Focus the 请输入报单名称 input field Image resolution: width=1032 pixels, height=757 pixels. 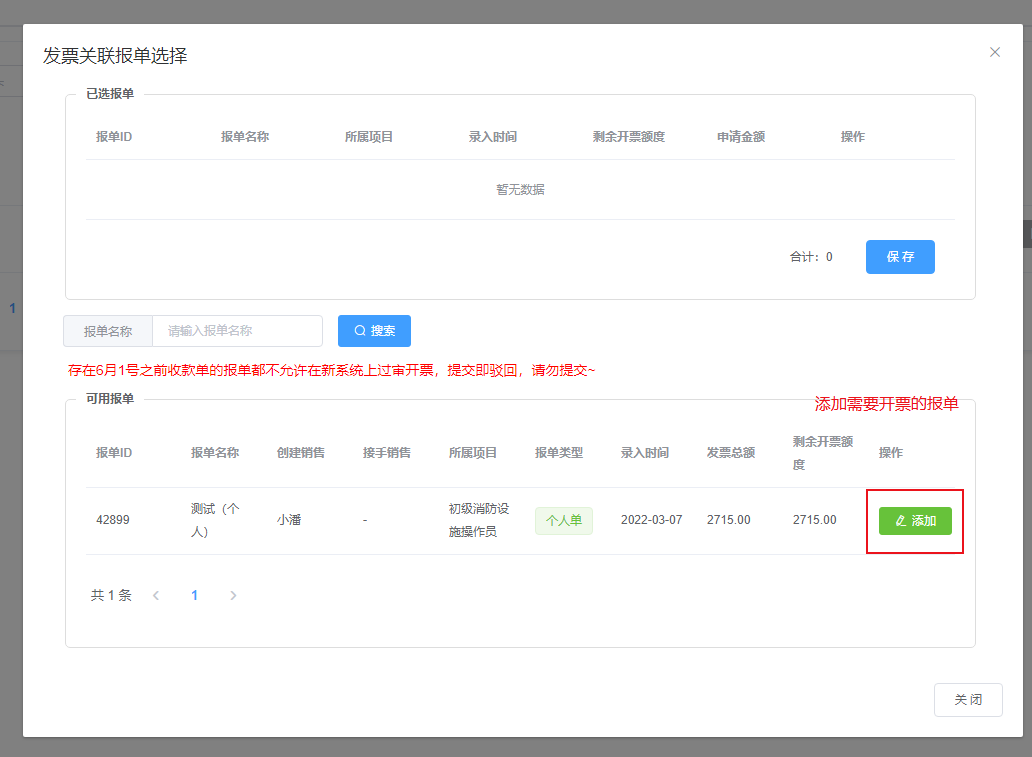coord(237,331)
